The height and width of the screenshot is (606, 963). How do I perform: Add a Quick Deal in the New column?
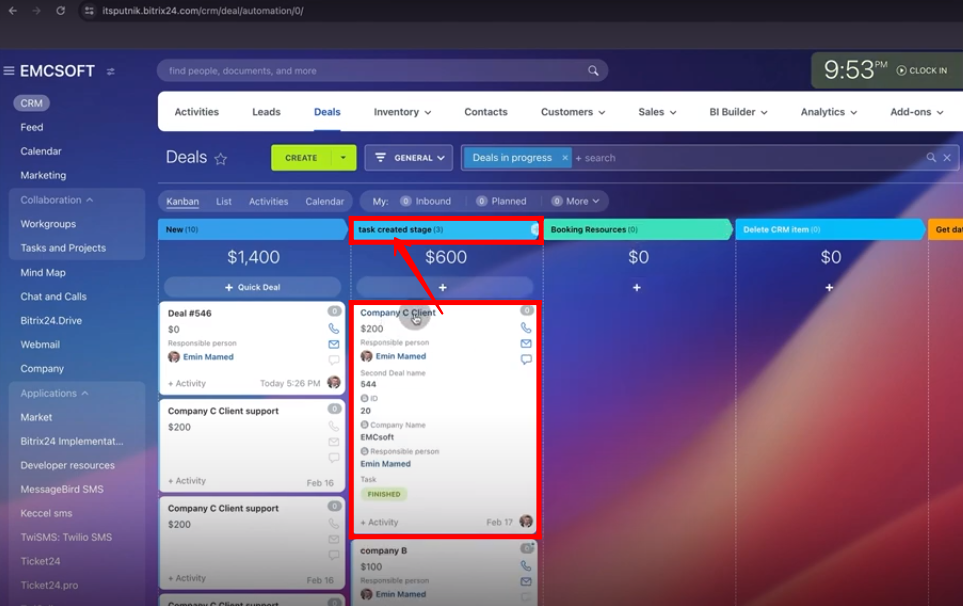(252, 288)
